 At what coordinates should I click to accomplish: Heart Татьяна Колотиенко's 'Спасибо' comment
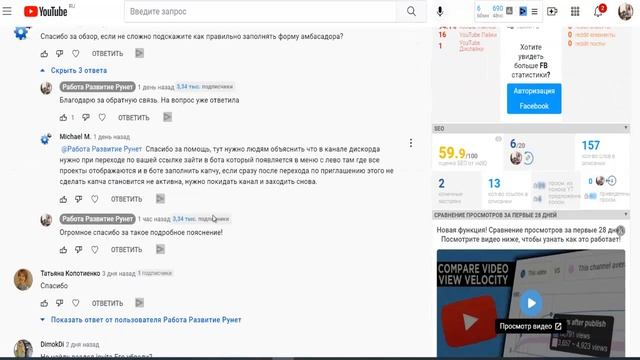pos(76,303)
